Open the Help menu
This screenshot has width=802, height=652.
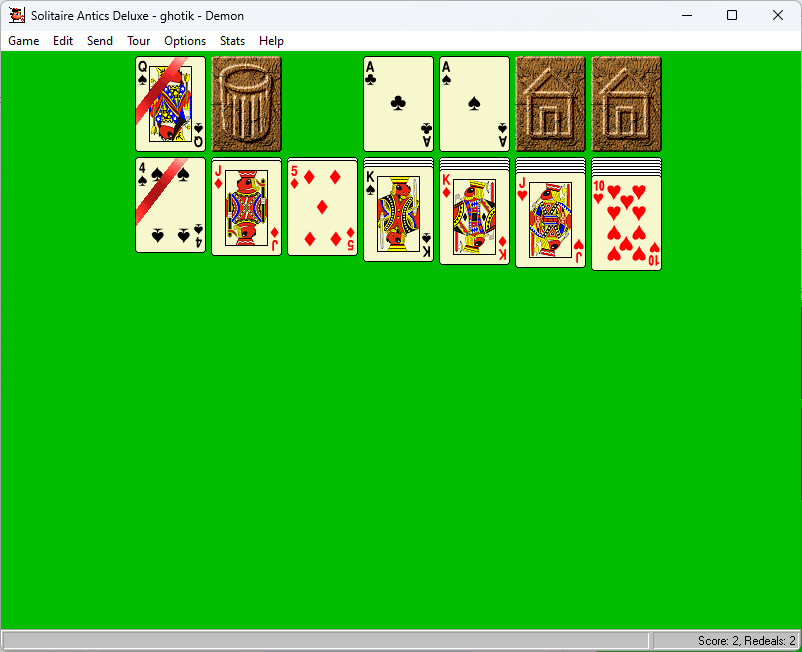click(271, 41)
